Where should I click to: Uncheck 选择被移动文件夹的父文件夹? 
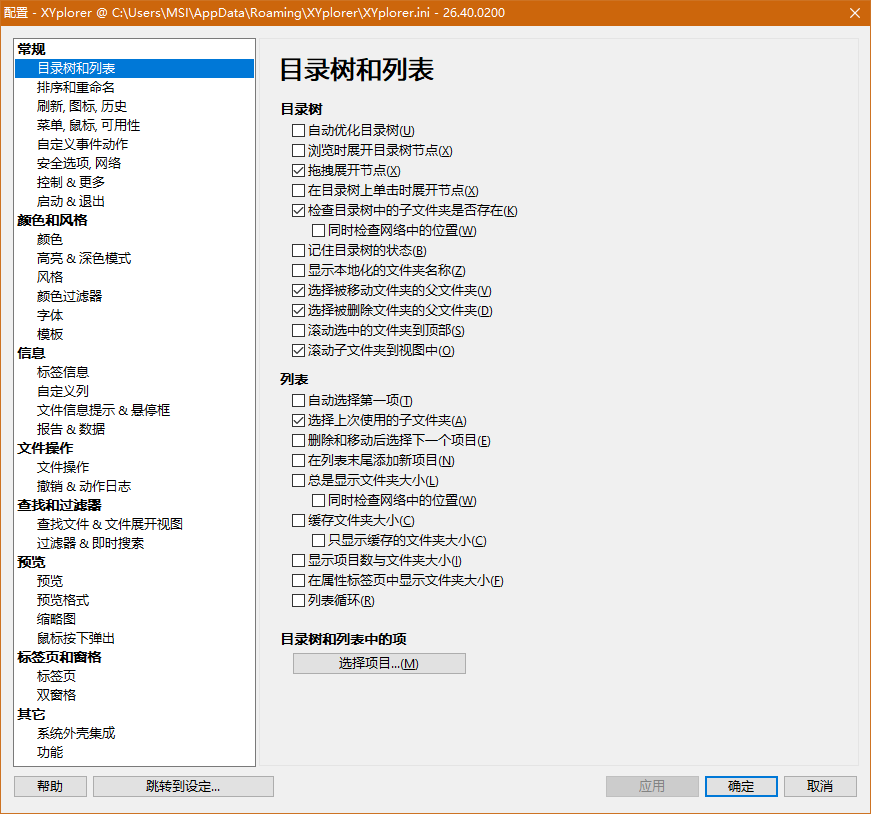pyautogui.click(x=297, y=290)
